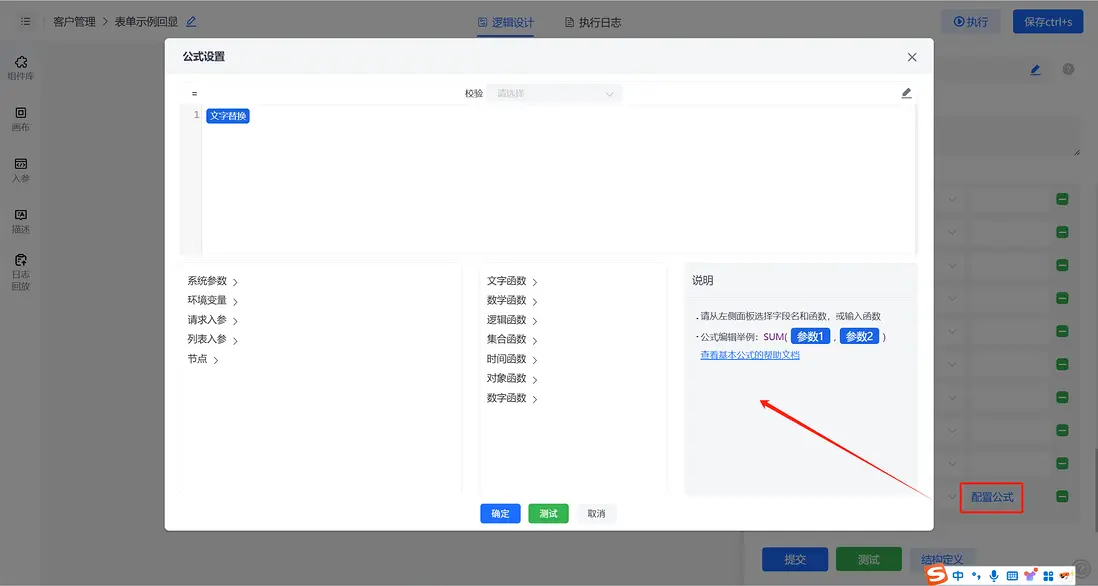This screenshot has height=586, width=1098.
Task: Open the dropdown chevron left of 配置公式
Action: coord(952,497)
